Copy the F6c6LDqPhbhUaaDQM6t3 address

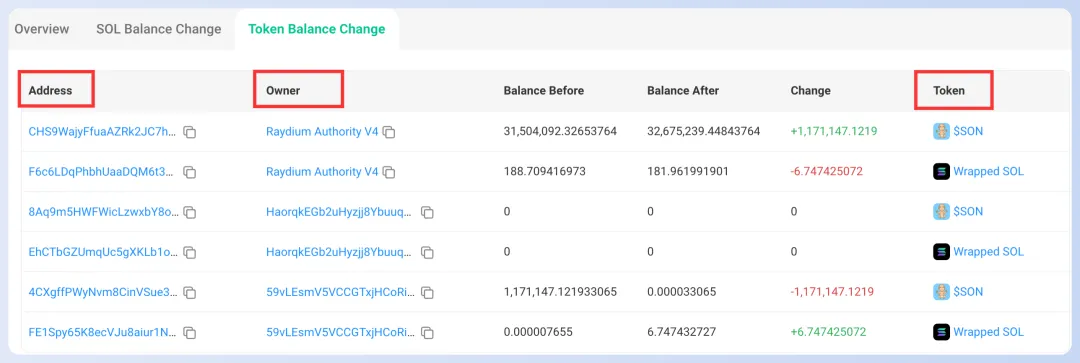(x=189, y=172)
